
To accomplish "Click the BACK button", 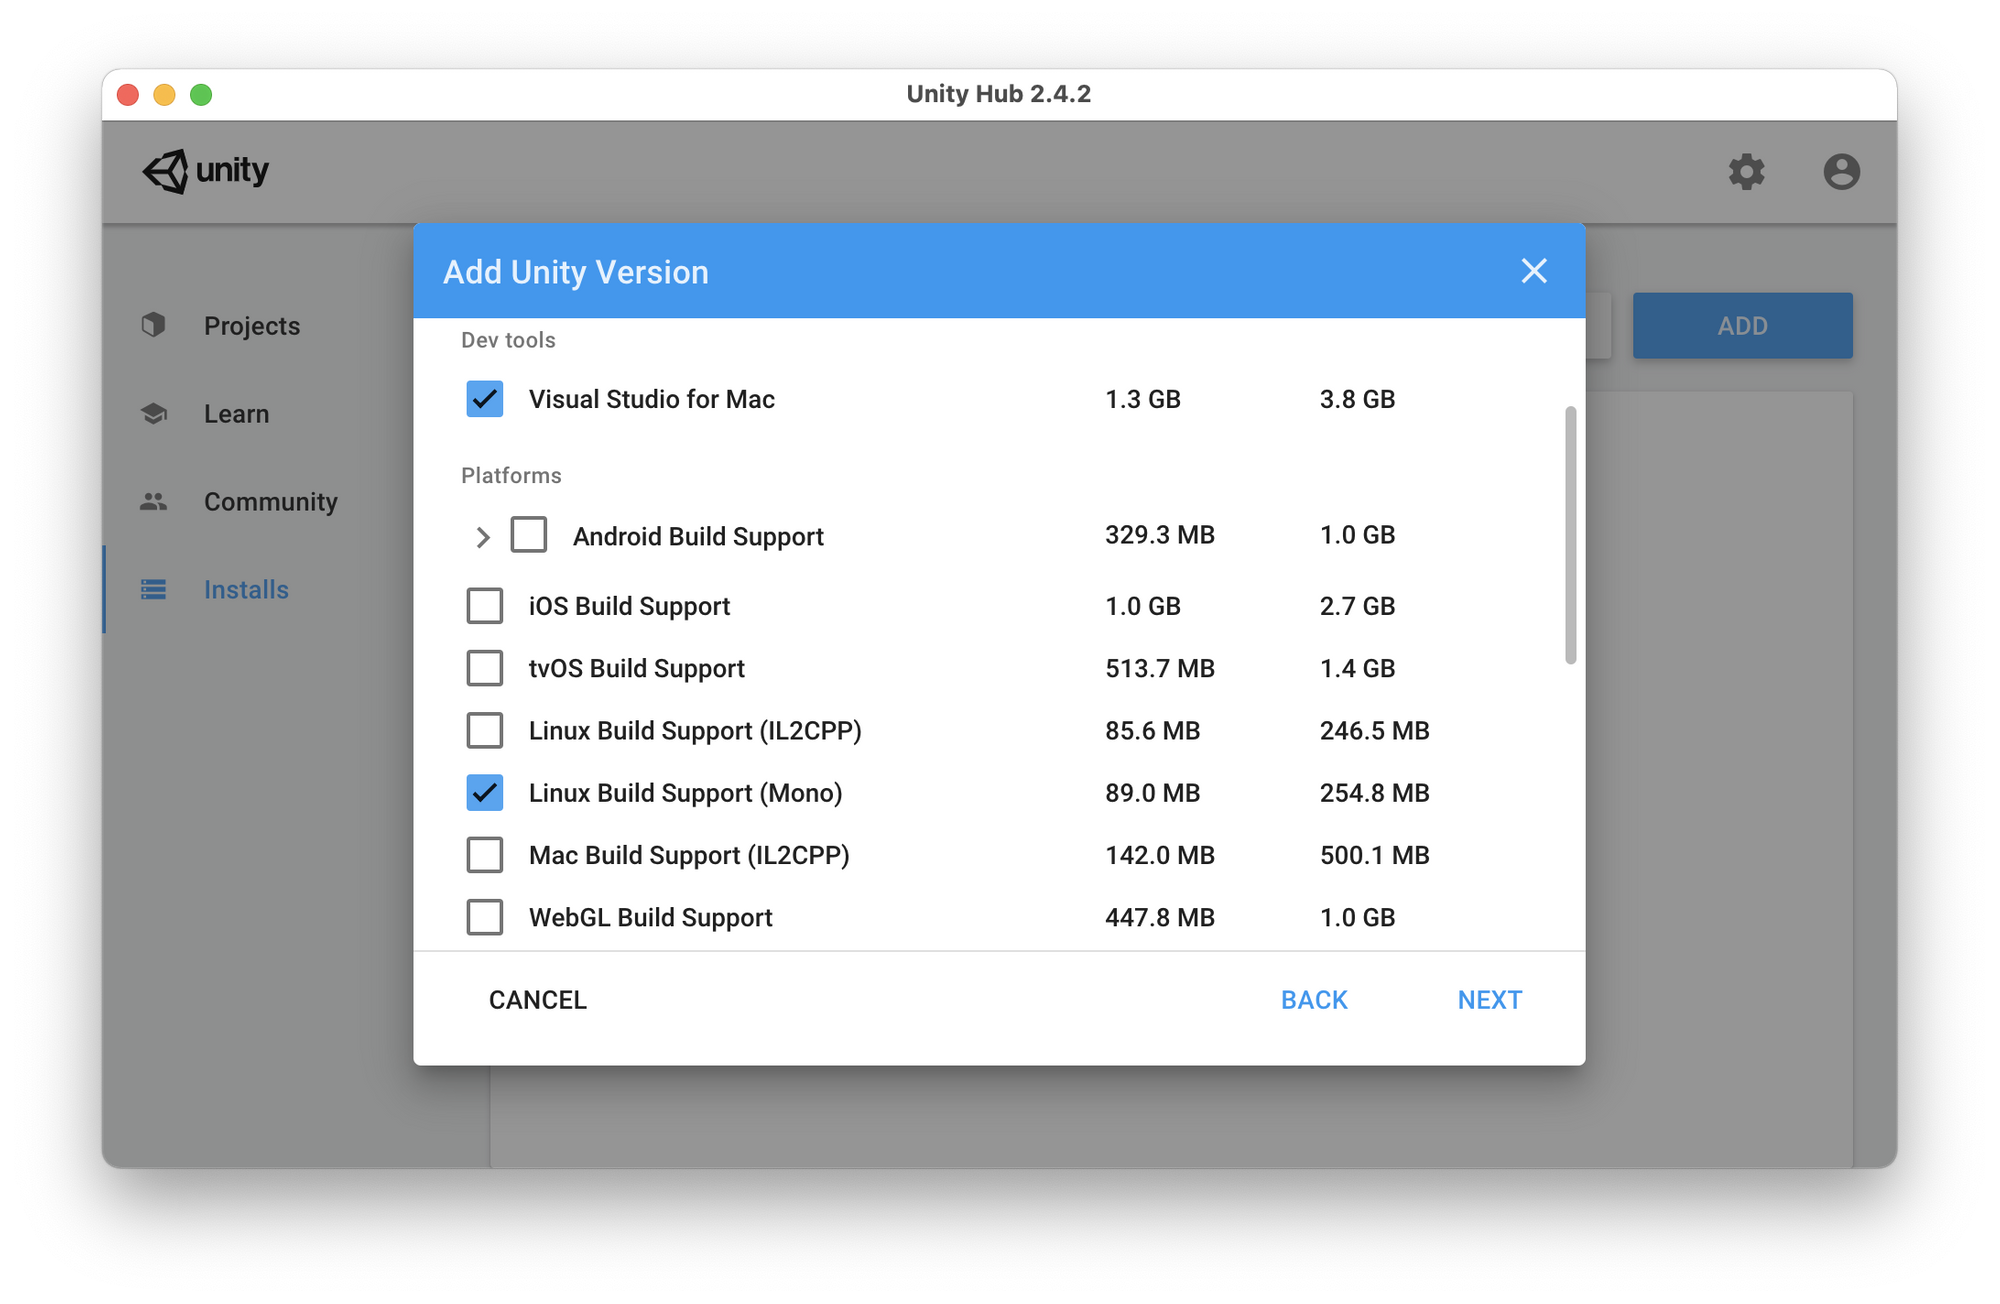I will point(1314,1000).
